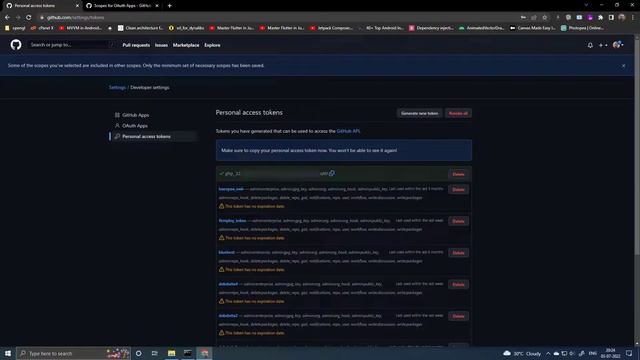Click the browser address bar URL
Screen dimensions: 640x360
click(x=76, y=18)
